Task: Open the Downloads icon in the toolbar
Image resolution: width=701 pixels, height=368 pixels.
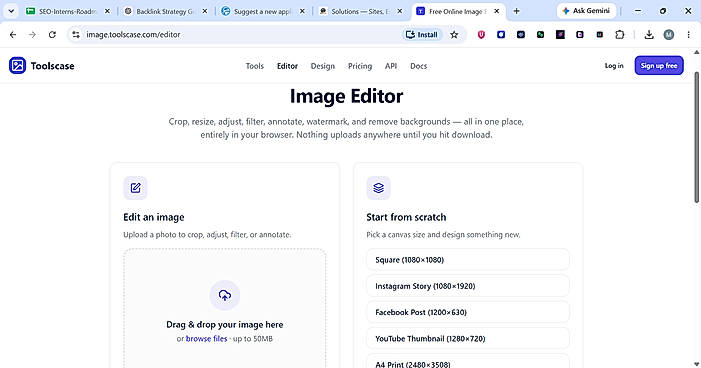Action: pyautogui.click(x=649, y=34)
